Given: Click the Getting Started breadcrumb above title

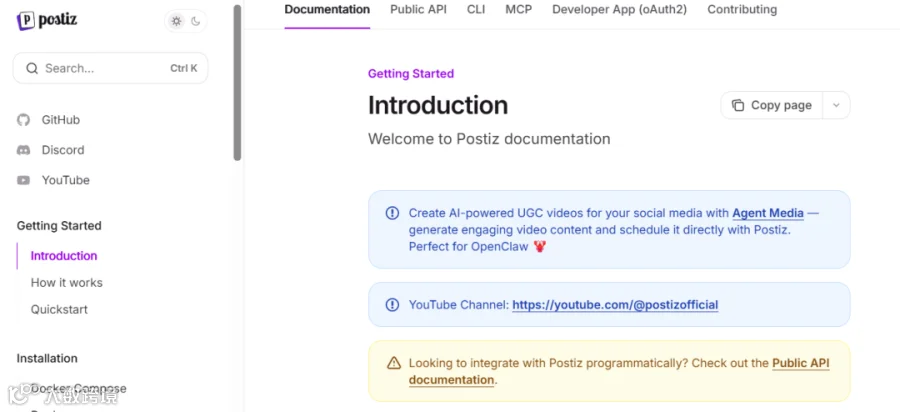Looking at the screenshot, I should point(411,73).
